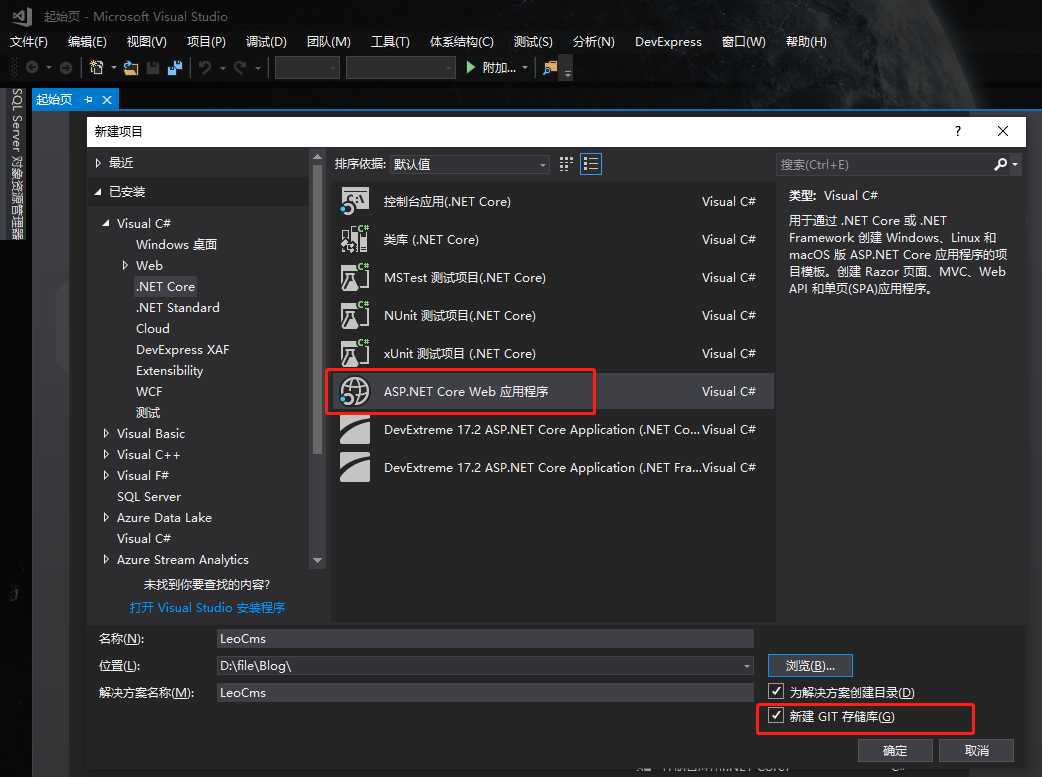The image size is (1042, 777).
Task: Open the 工具(T) menu
Action: 390,42
